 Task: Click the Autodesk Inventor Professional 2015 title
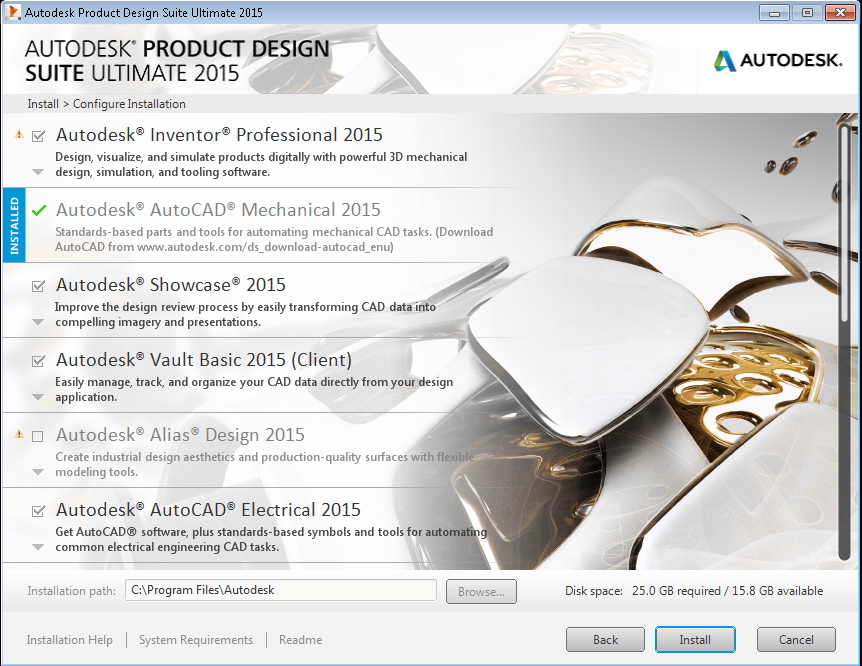coord(219,135)
